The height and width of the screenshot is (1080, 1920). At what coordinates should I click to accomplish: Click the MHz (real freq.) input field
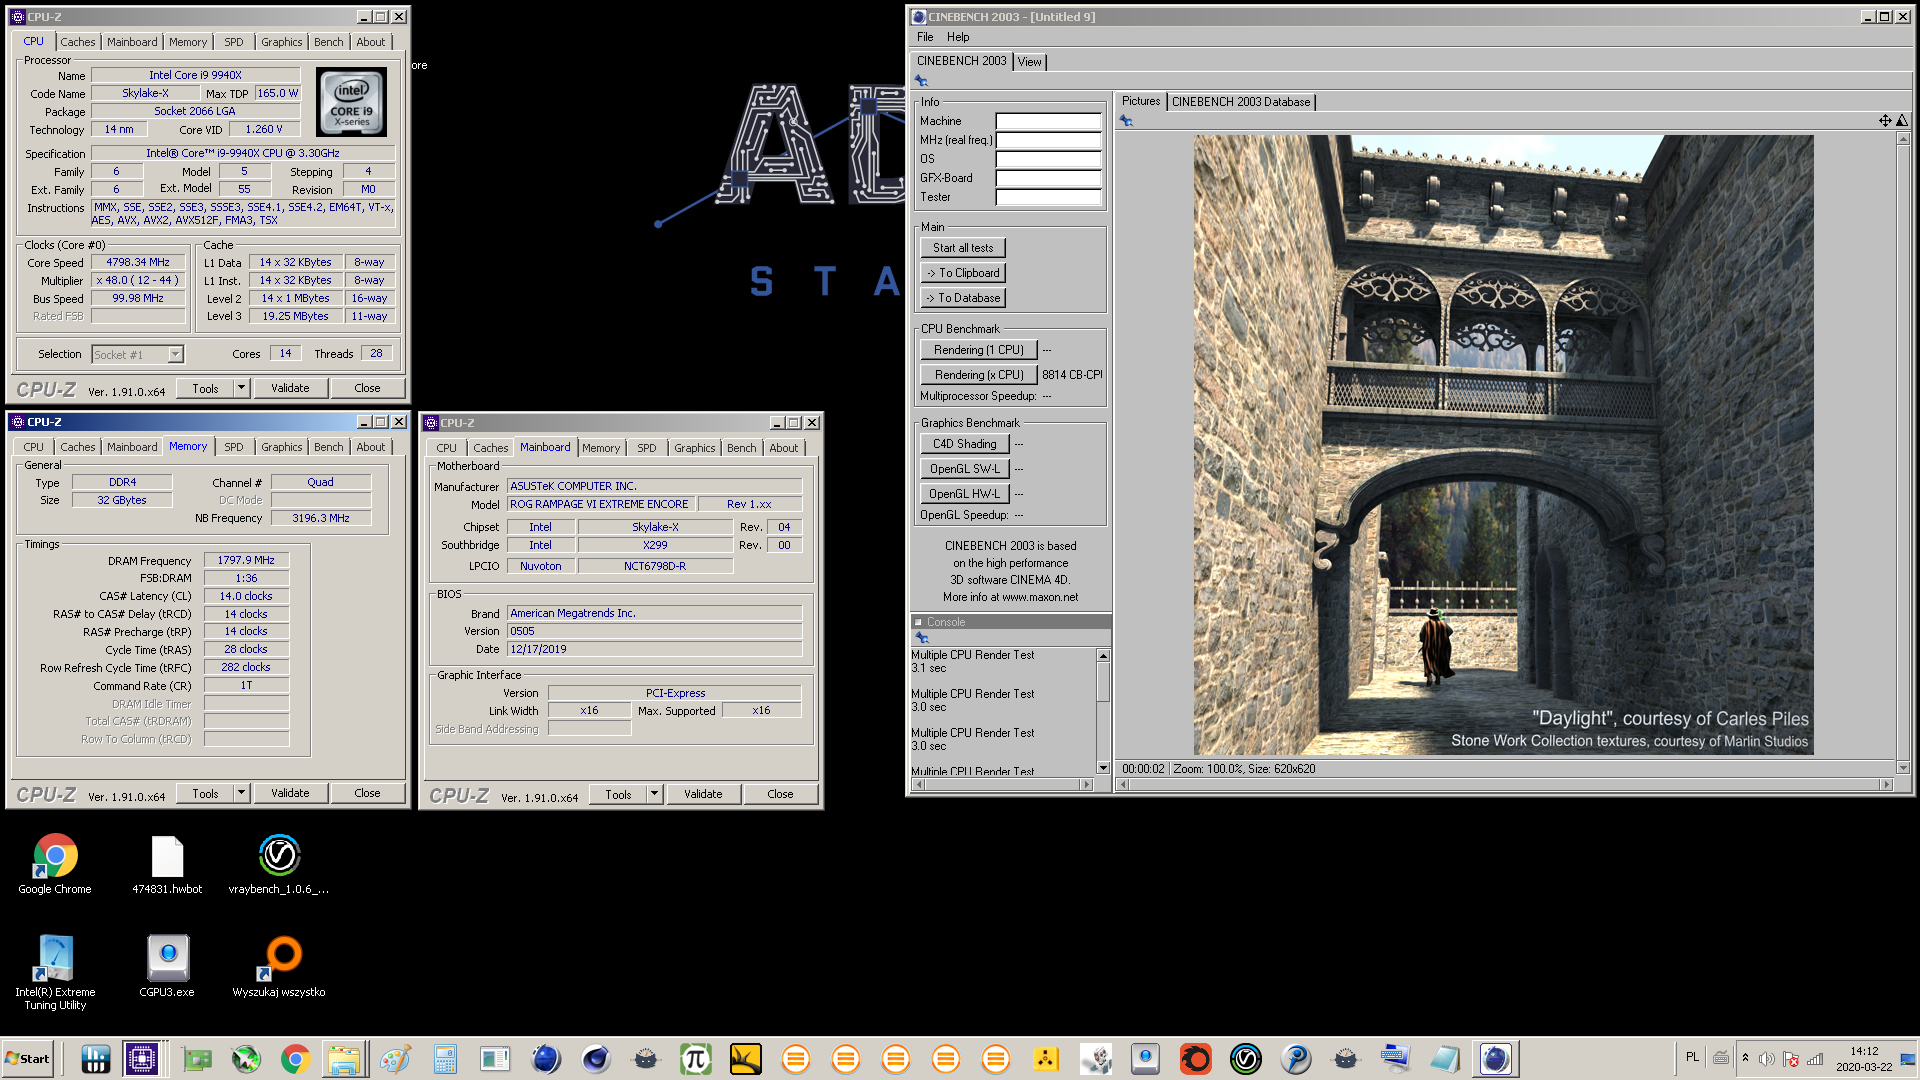click(1048, 140)
